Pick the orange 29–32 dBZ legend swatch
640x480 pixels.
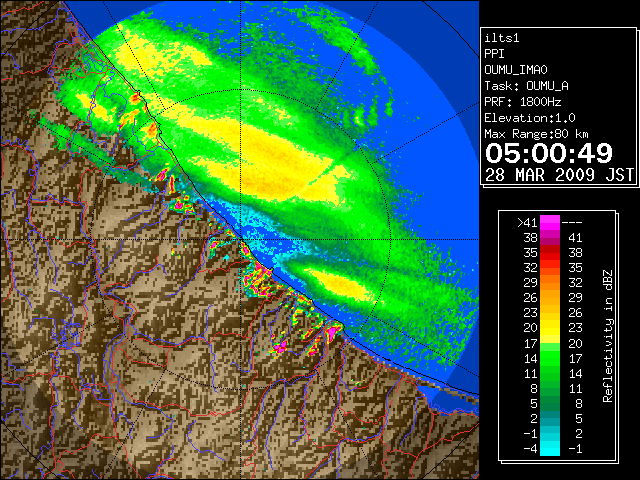tap(550, 283)
